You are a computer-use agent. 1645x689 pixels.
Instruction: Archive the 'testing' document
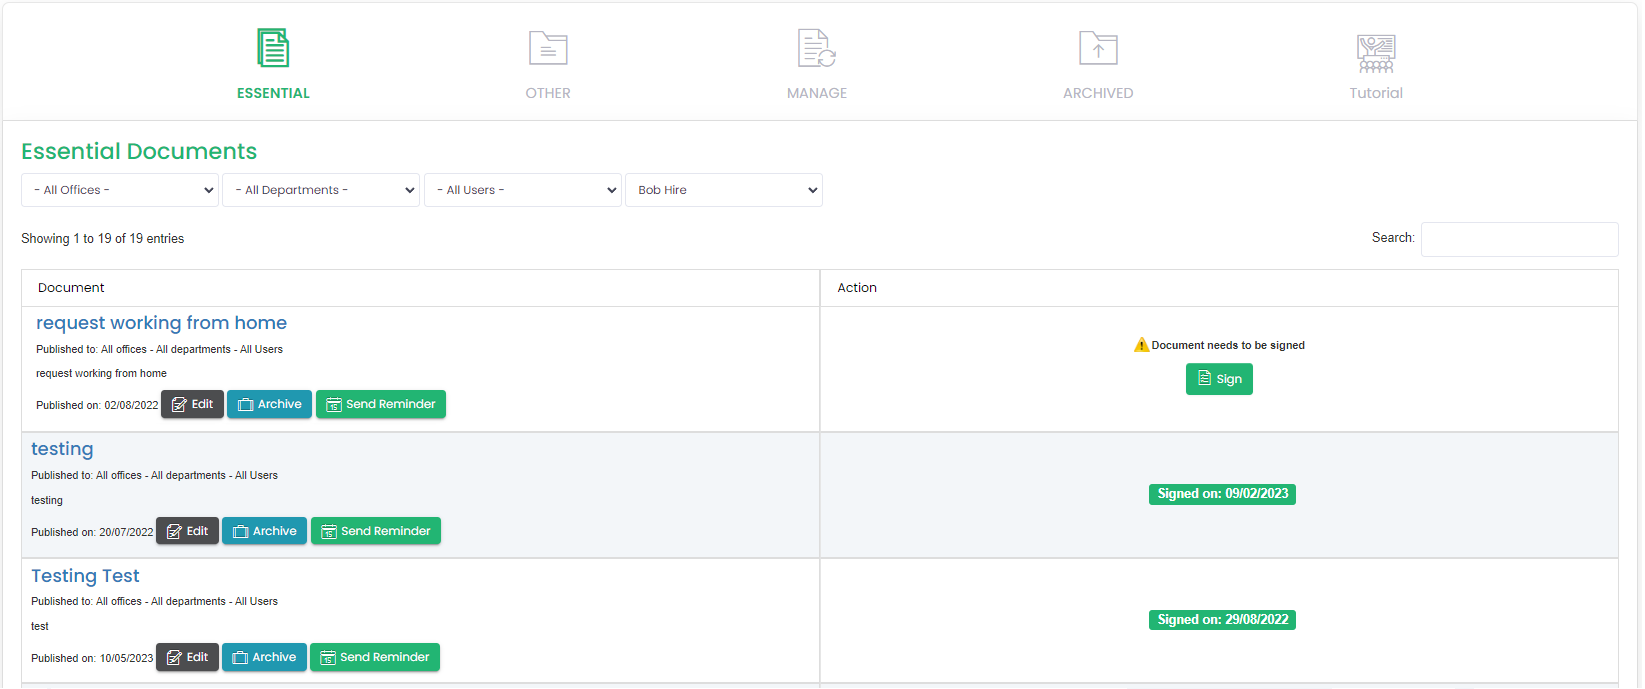coord(264,531)
